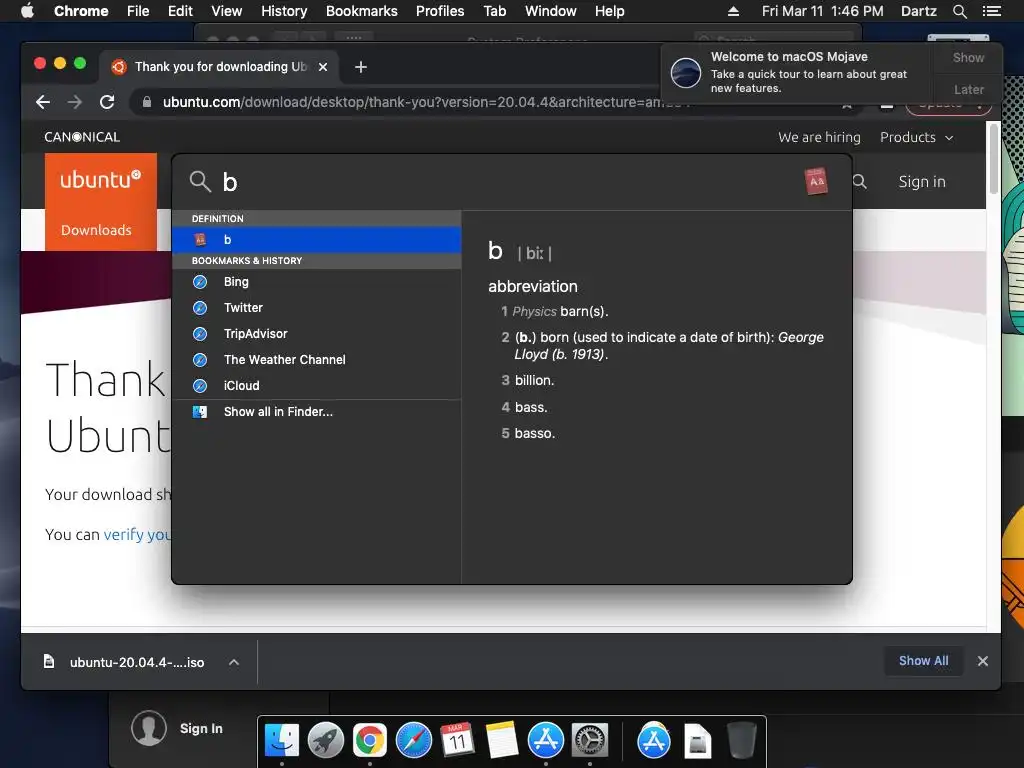Select the Ubuntu download tab

click(x=221, y=67)
